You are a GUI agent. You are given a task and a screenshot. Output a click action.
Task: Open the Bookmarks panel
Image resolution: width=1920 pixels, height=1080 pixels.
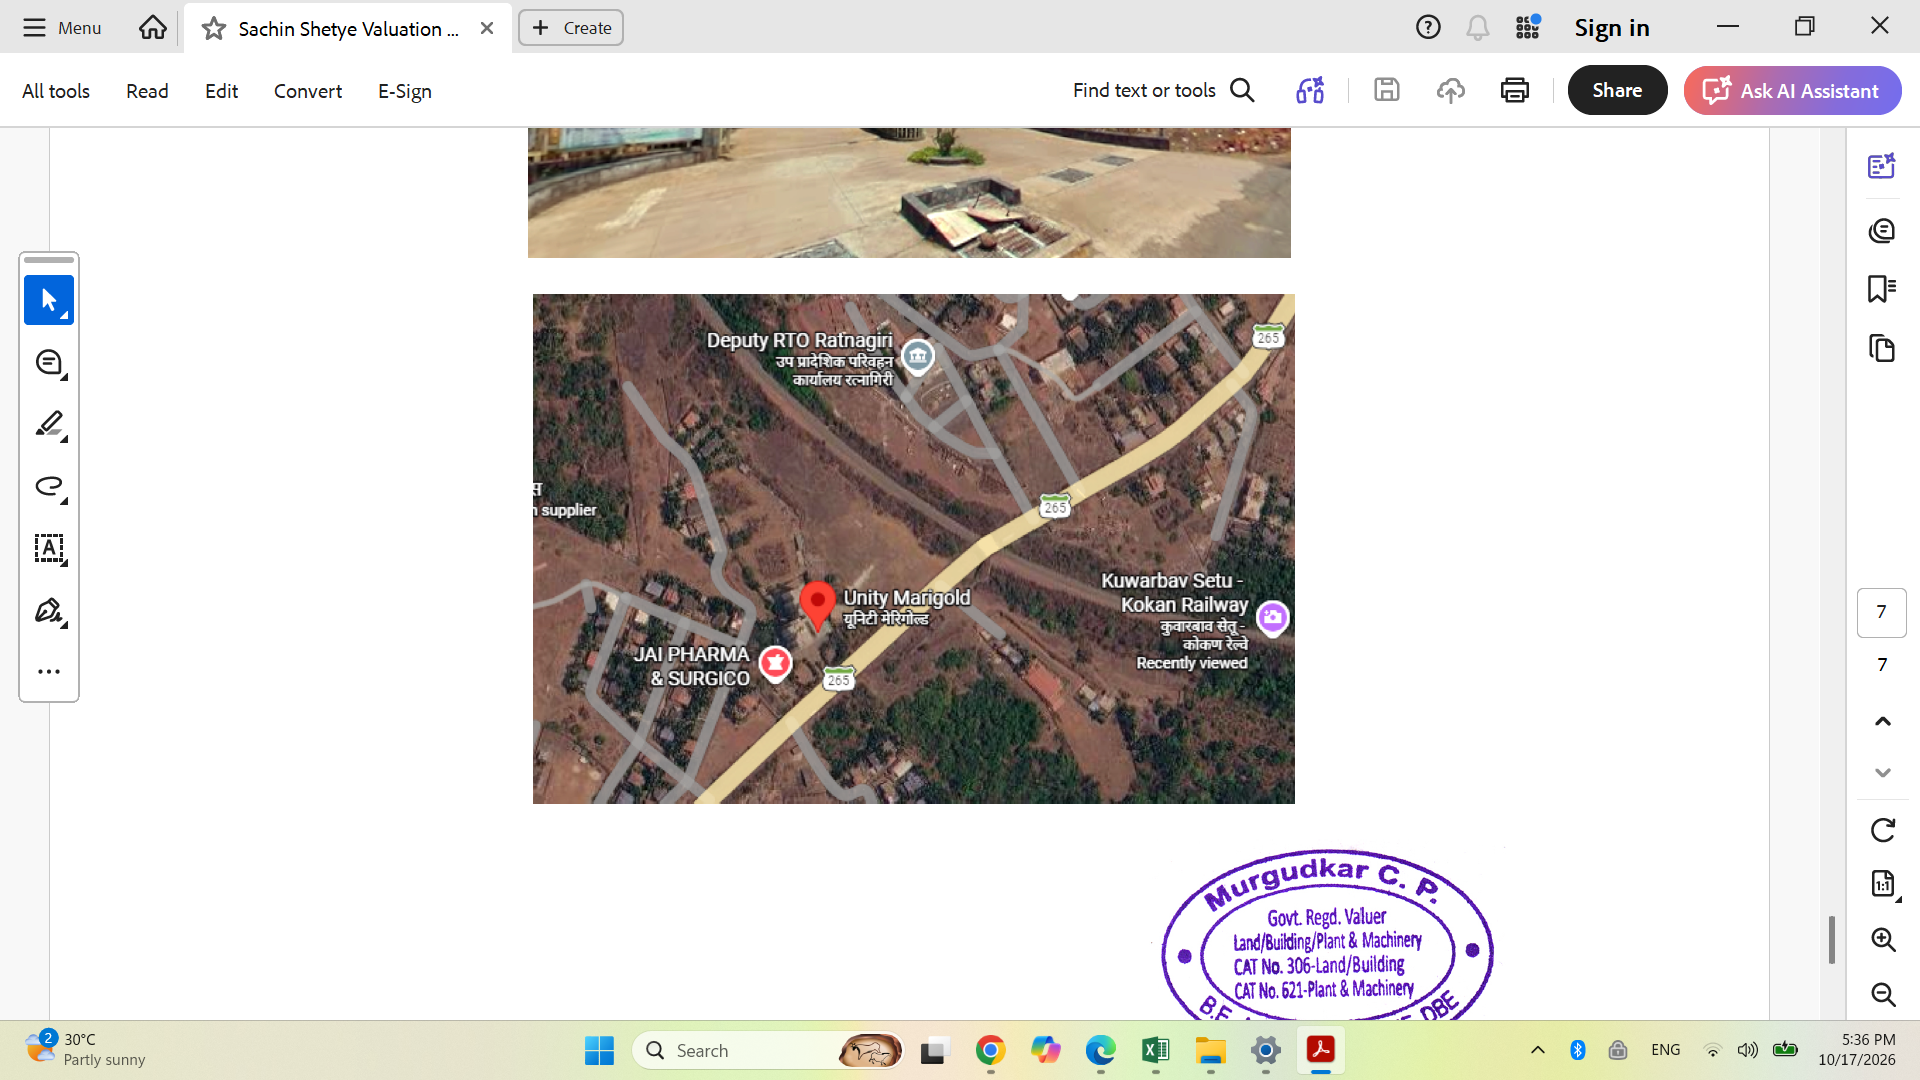pos(1882,289)
